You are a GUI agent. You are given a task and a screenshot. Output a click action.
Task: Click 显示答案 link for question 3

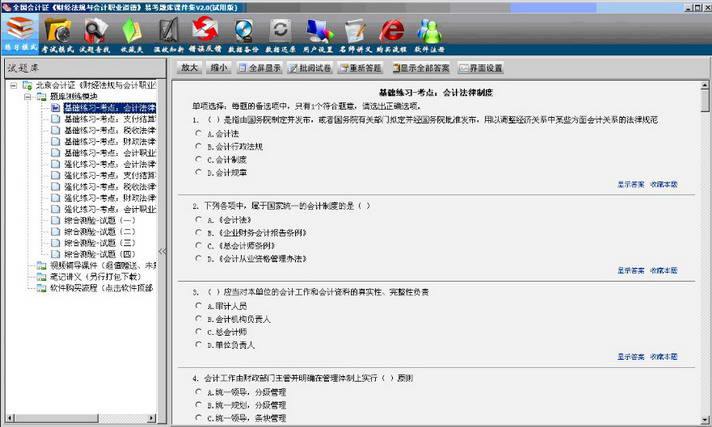click(630, 357)
